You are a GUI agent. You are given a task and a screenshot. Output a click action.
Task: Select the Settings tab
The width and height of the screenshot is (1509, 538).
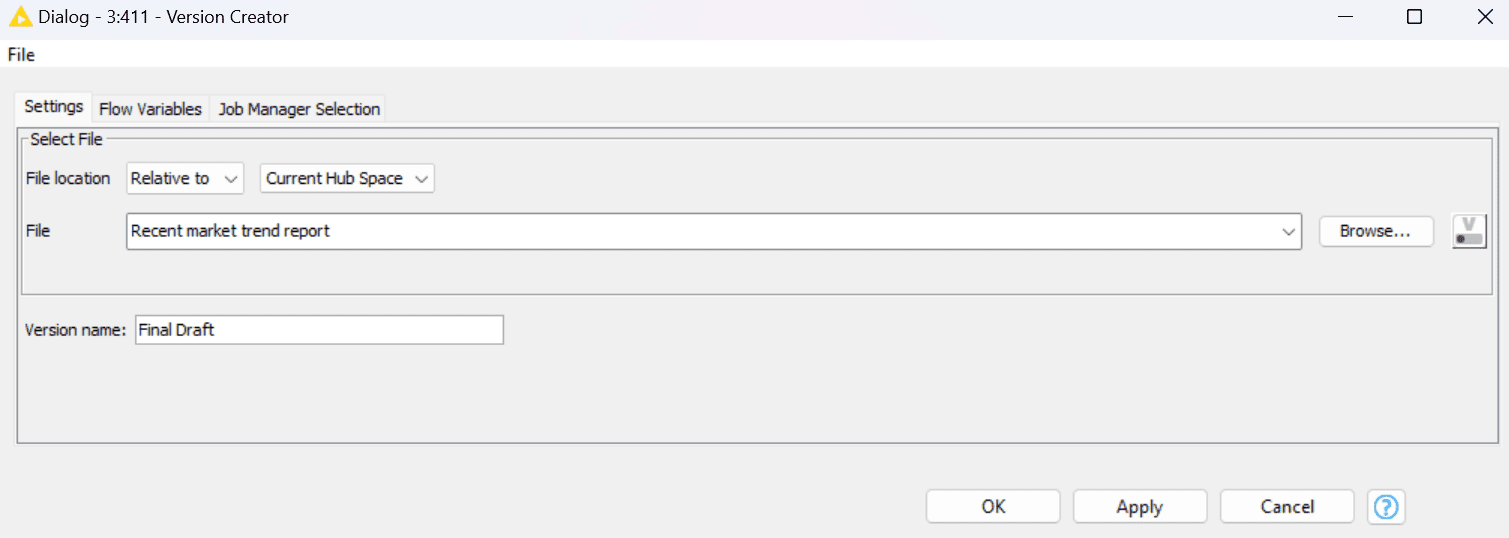click(54, 106)
